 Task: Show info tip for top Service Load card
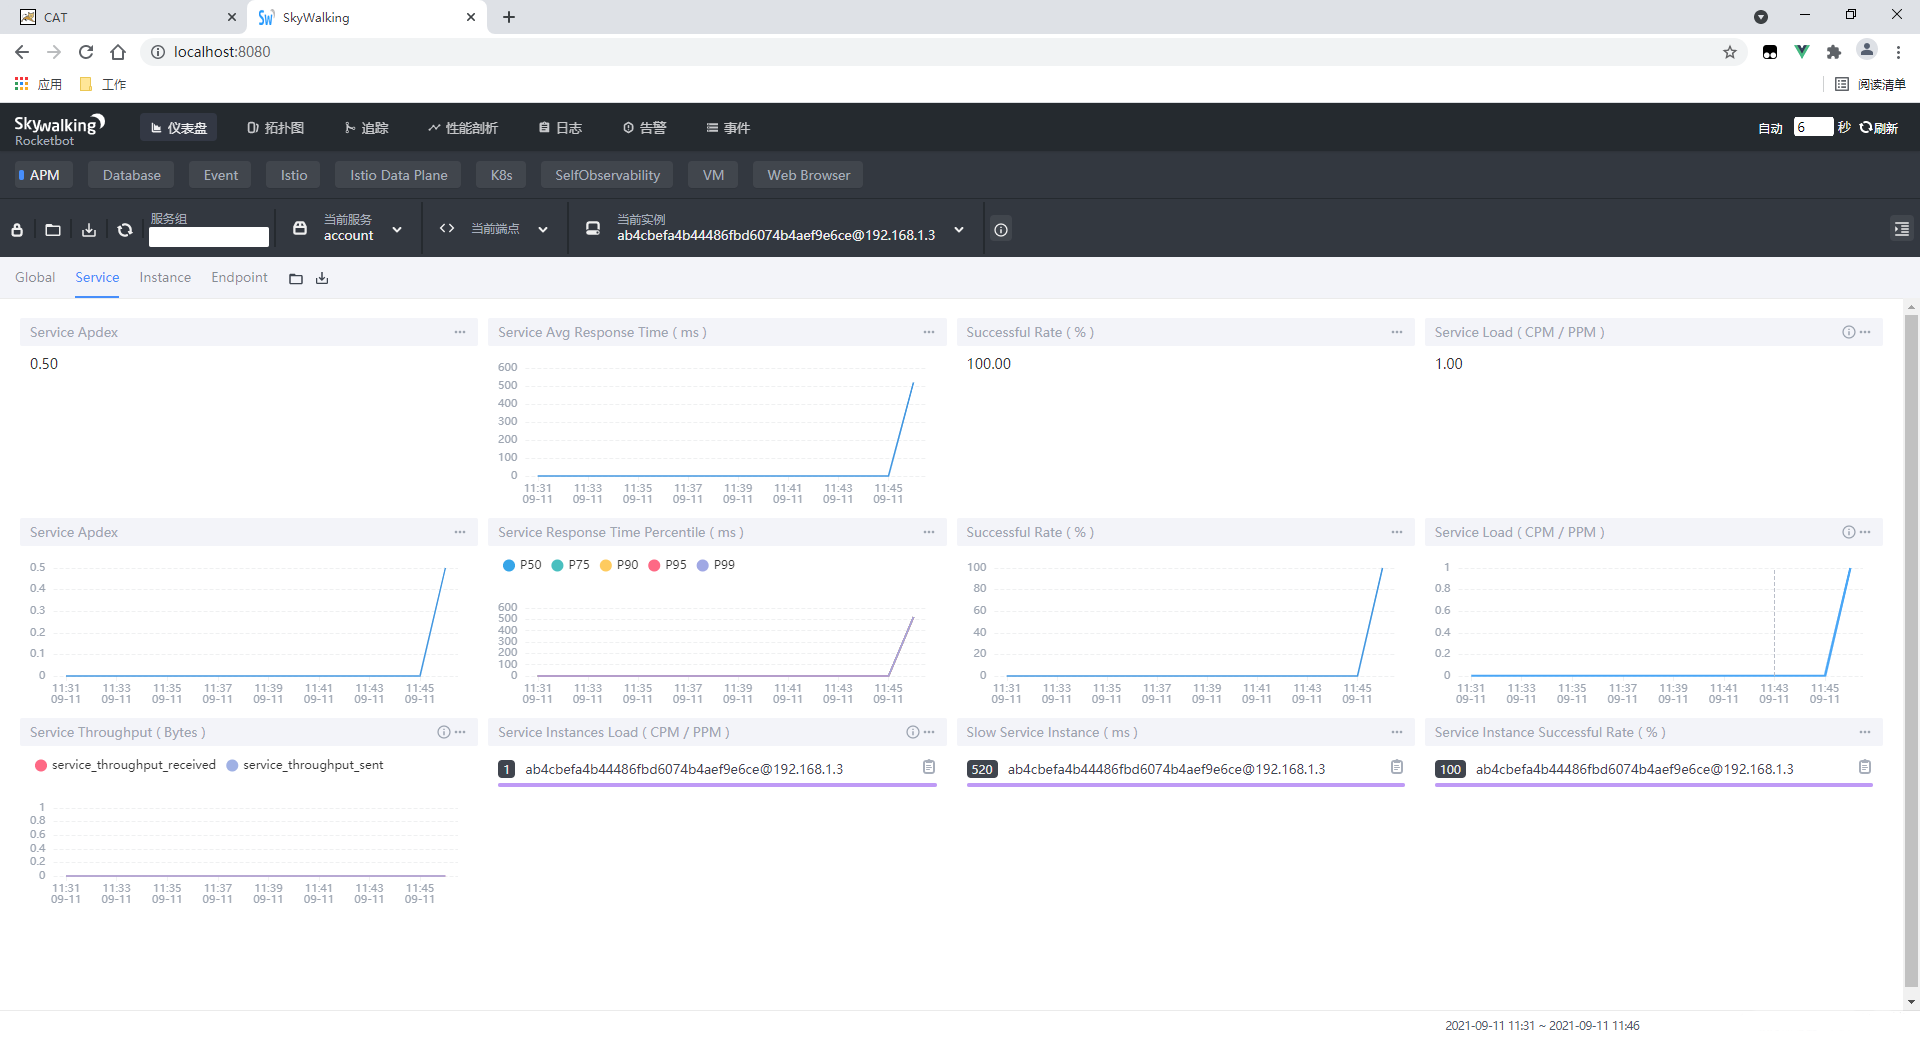[x=1849, y=332]
